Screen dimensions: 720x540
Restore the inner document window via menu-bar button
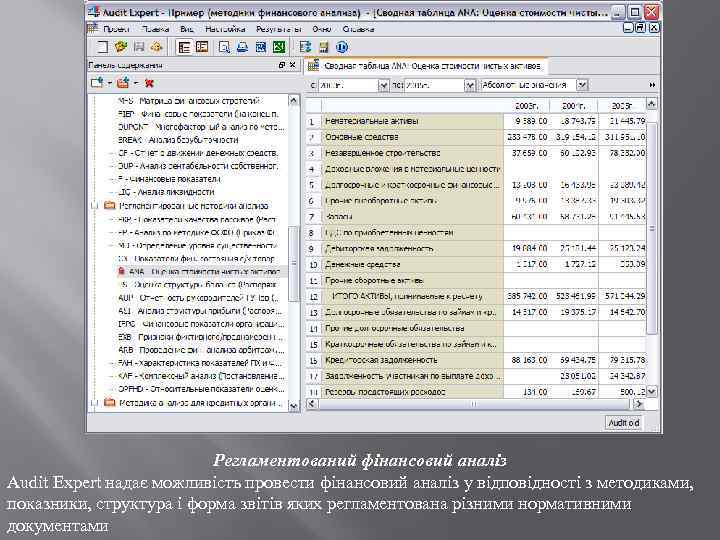[x=640, y=28]
